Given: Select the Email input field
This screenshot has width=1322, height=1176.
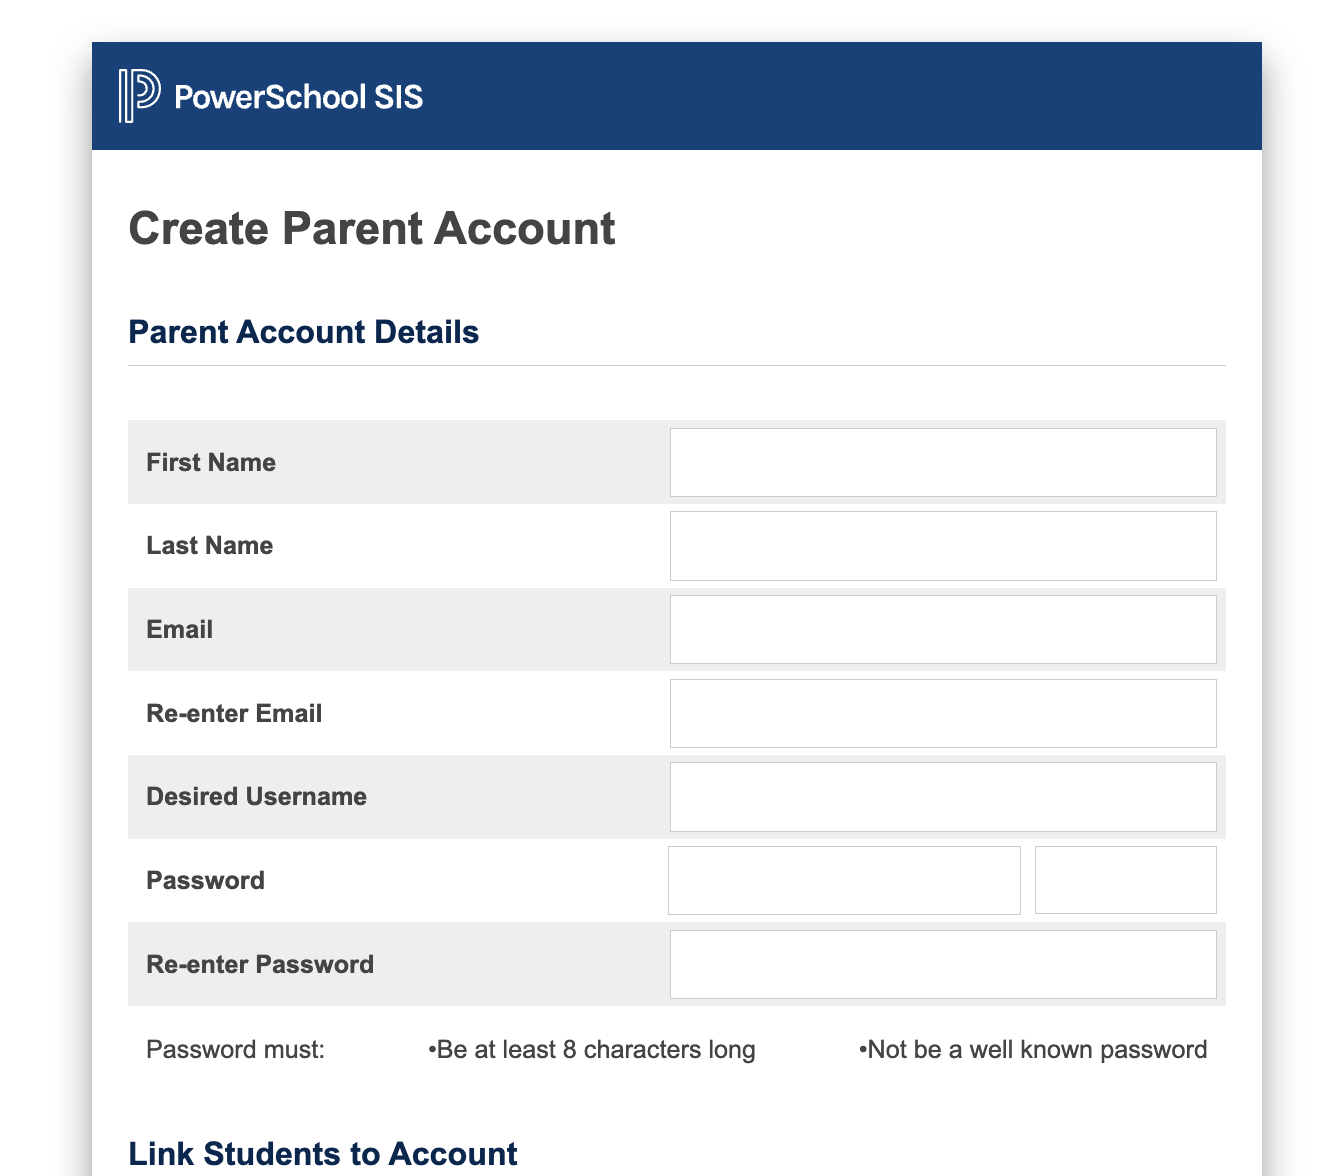Looking at the screenshot, I should click(x=943, y=629).
